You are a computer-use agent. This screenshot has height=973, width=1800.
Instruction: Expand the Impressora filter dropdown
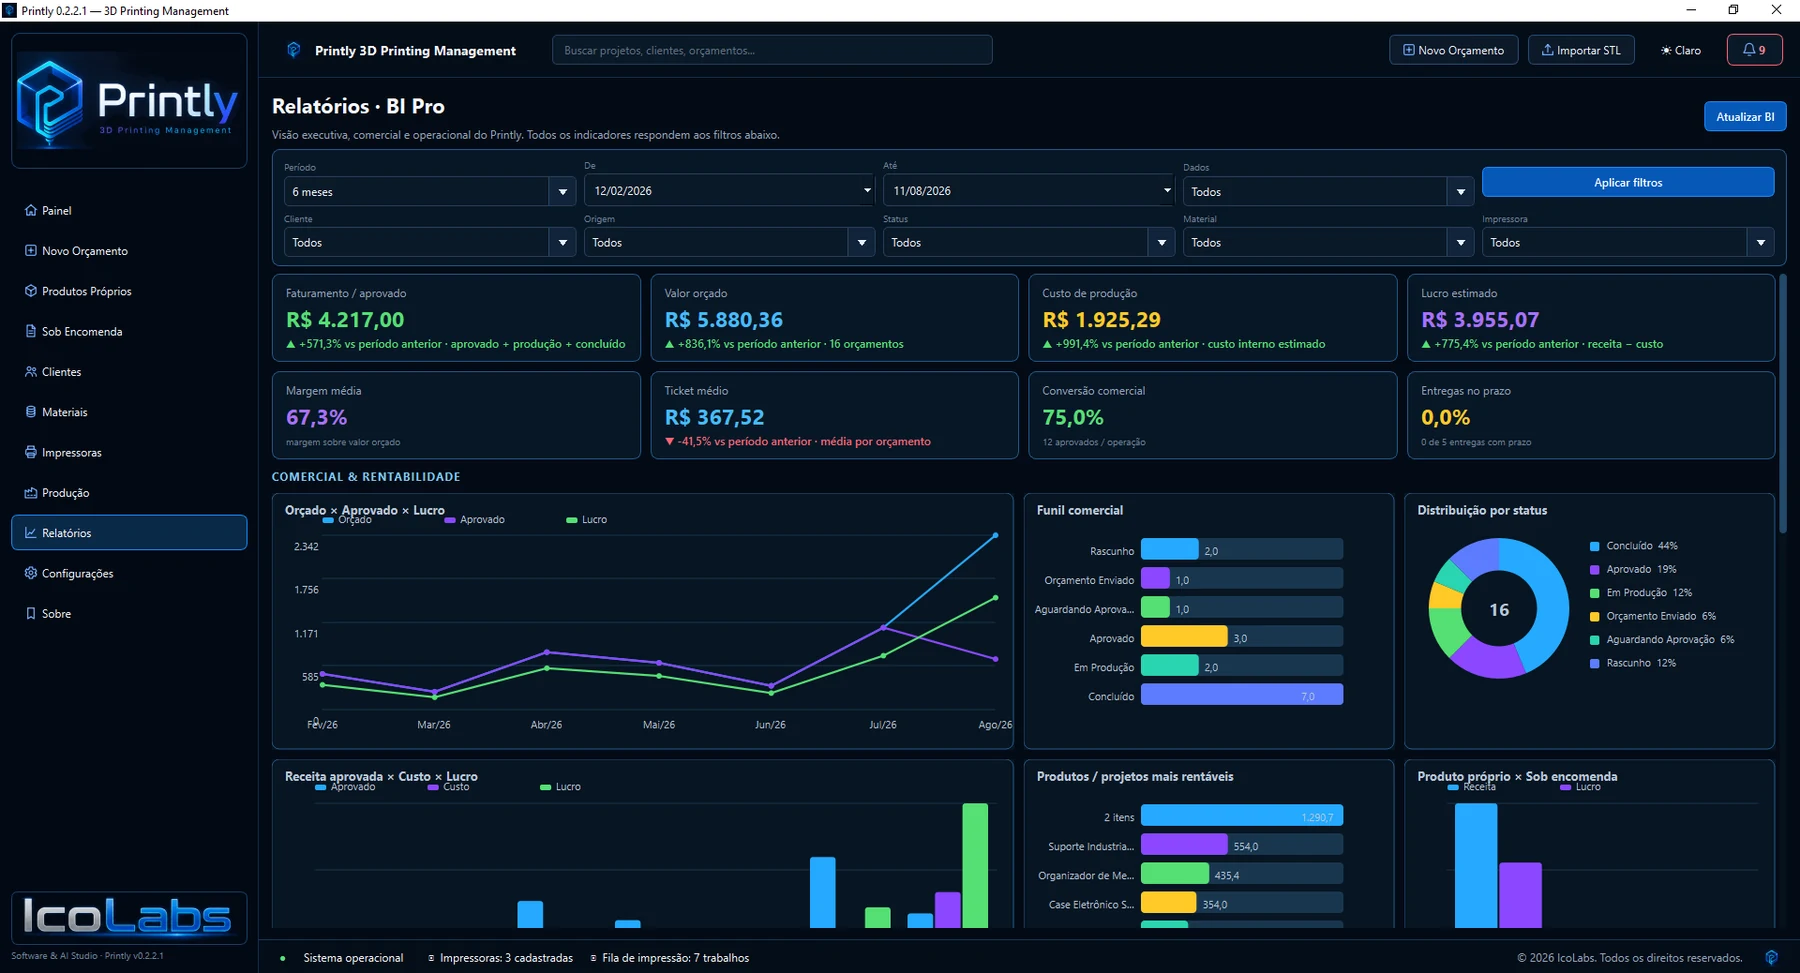click(1628, 242)
